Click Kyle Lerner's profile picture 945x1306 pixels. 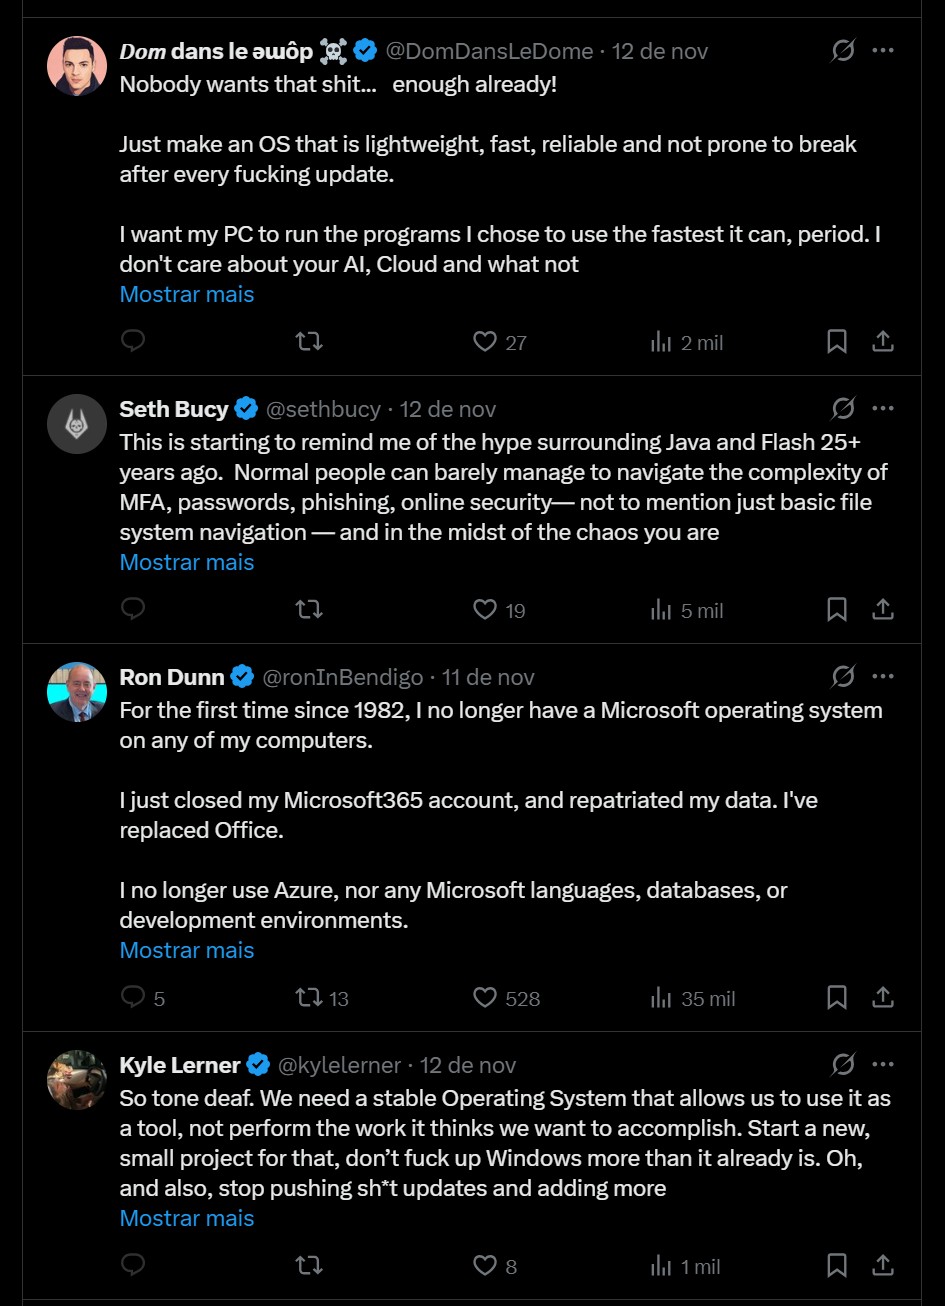[77, 1080]
